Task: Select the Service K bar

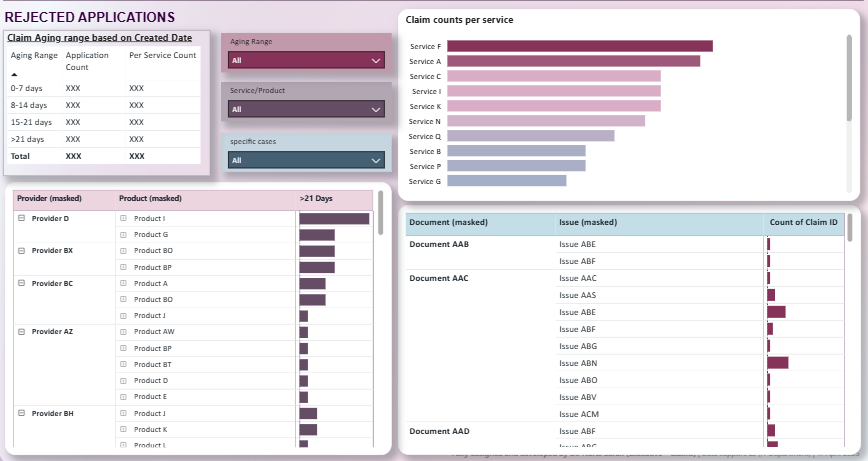Action: (554, 106)
